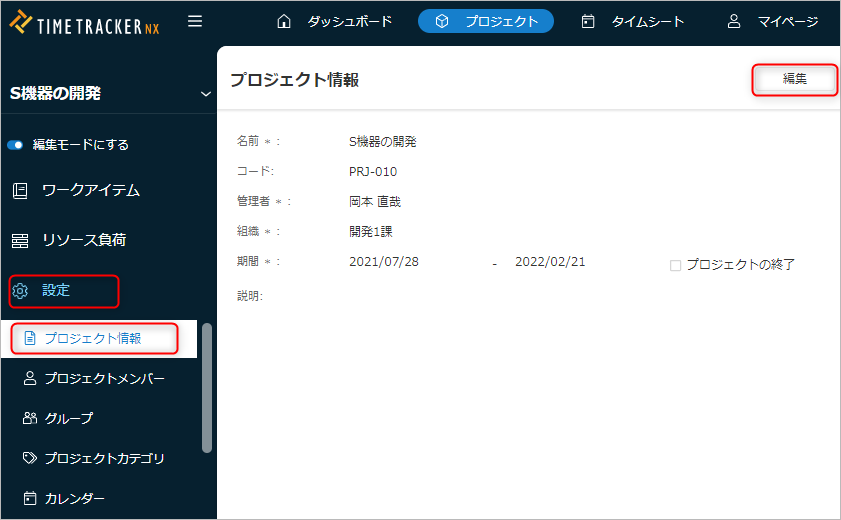Switch to the タイムシート tab
This screenshot has height=520, width=841.
click(x=633, y=21)
